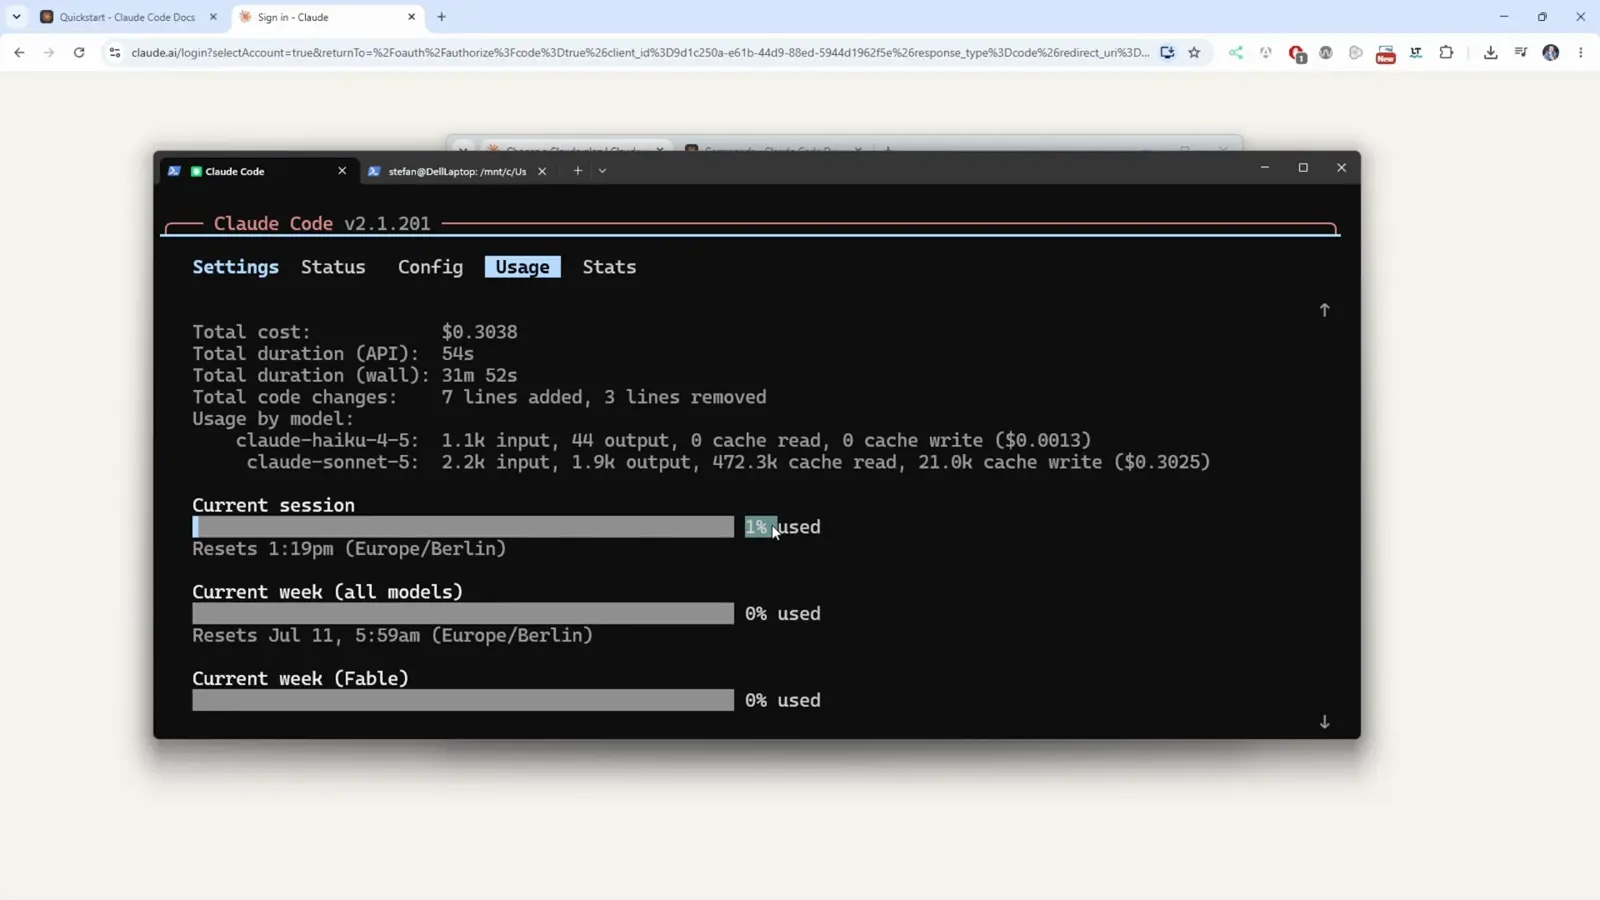Add a new terminal tab with plus
Image resolution: width=1600 pixels, height=900 pixels.
click(578, 171)
